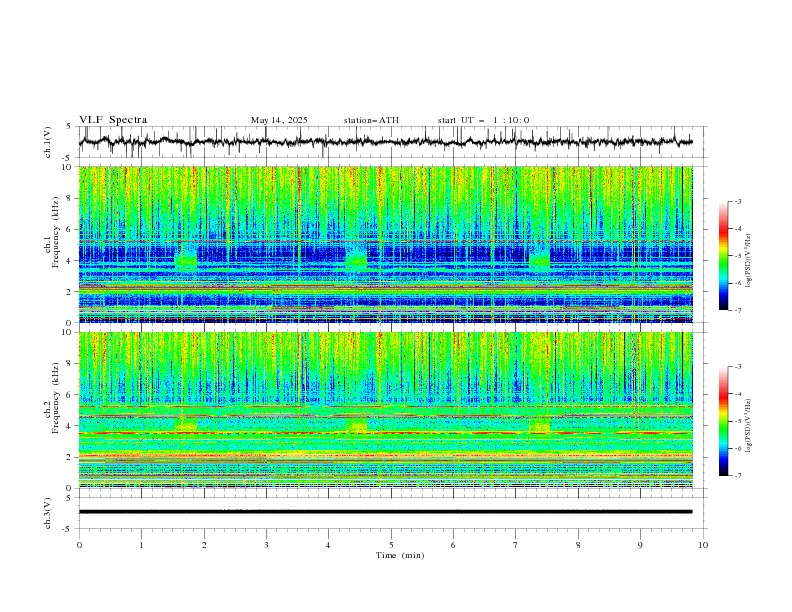Click time axis tick label "10" at right end

click(703, 545)
